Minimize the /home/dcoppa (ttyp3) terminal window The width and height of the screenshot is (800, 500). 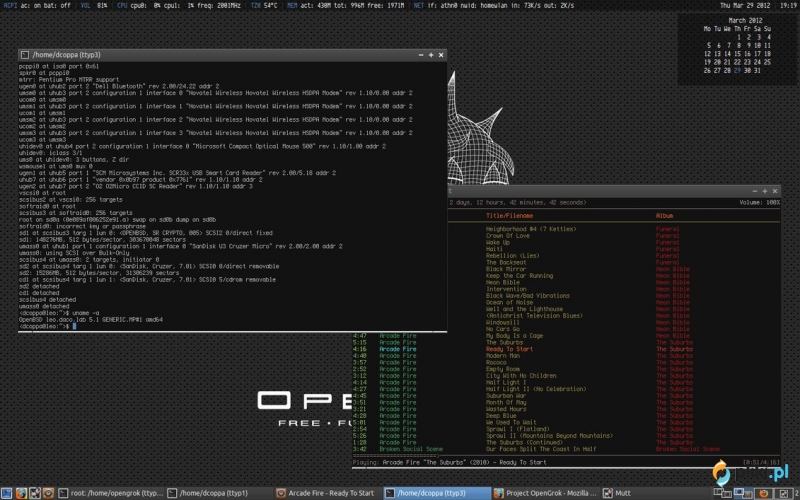(x=421, y=55)
